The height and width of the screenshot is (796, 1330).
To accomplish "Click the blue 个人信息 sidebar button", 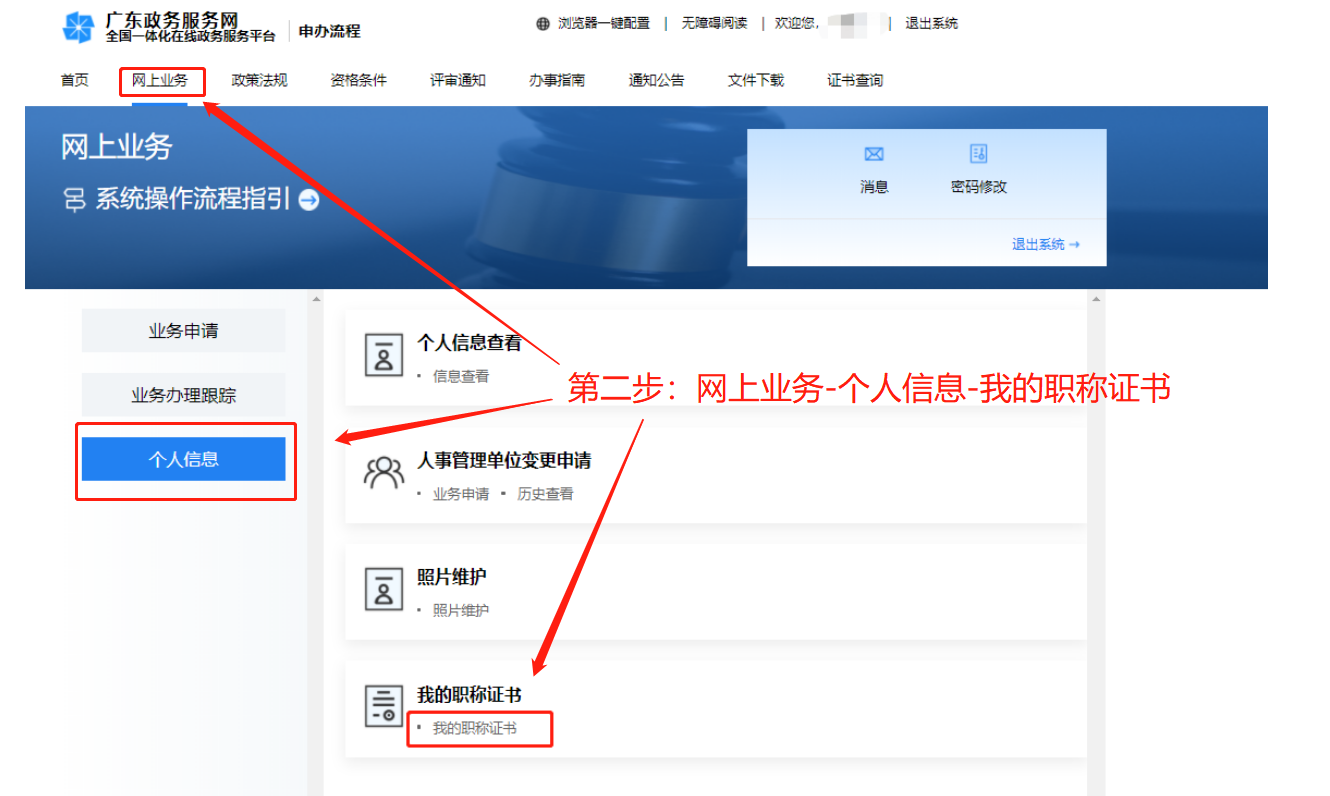I will 183,460.
